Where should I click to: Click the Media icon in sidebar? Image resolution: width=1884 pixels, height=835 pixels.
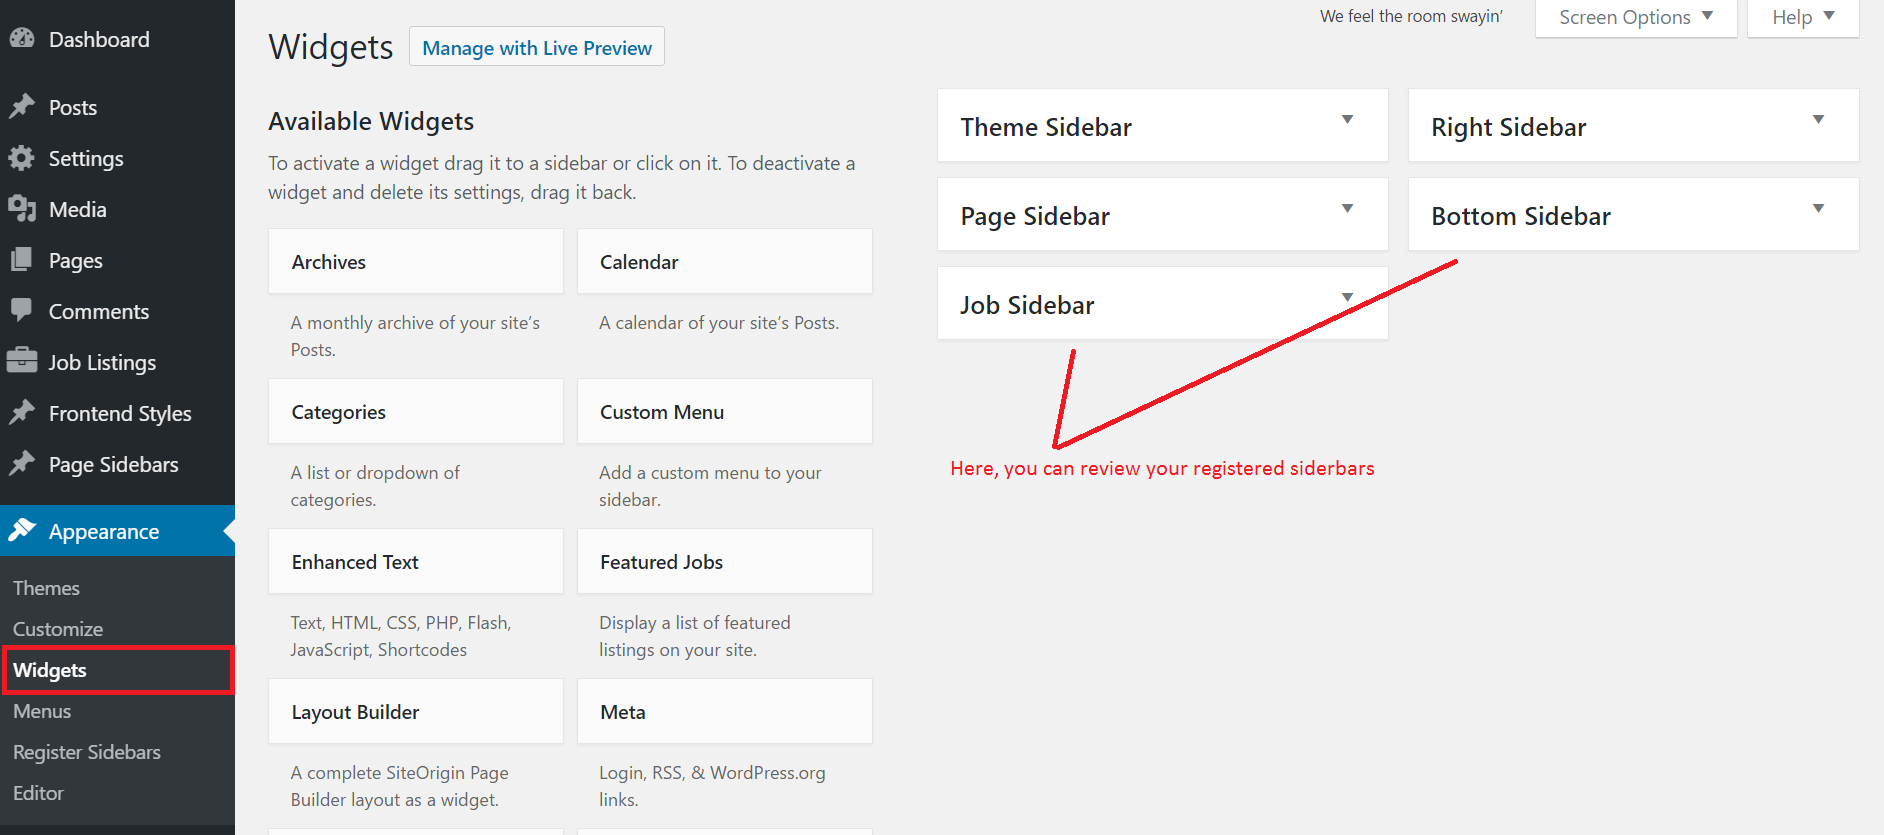pos(22,209)
